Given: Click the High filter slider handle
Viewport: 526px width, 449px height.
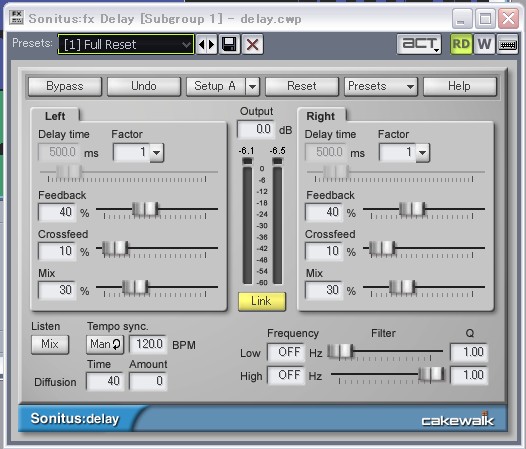Looking at the screenshot, I should pos(432,374).
